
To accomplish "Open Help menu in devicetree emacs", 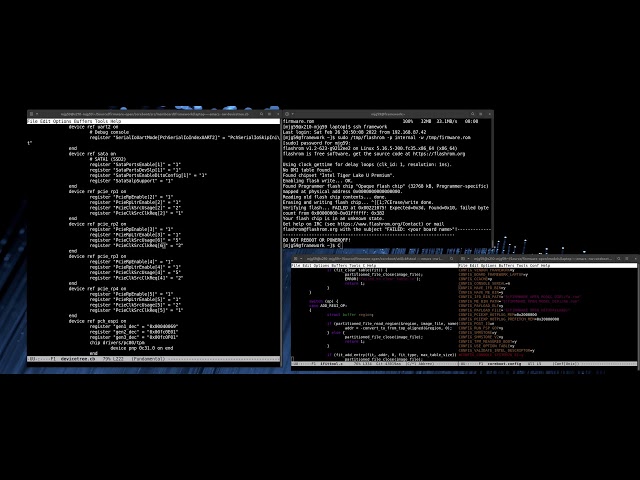I will (x=116, y=121).
